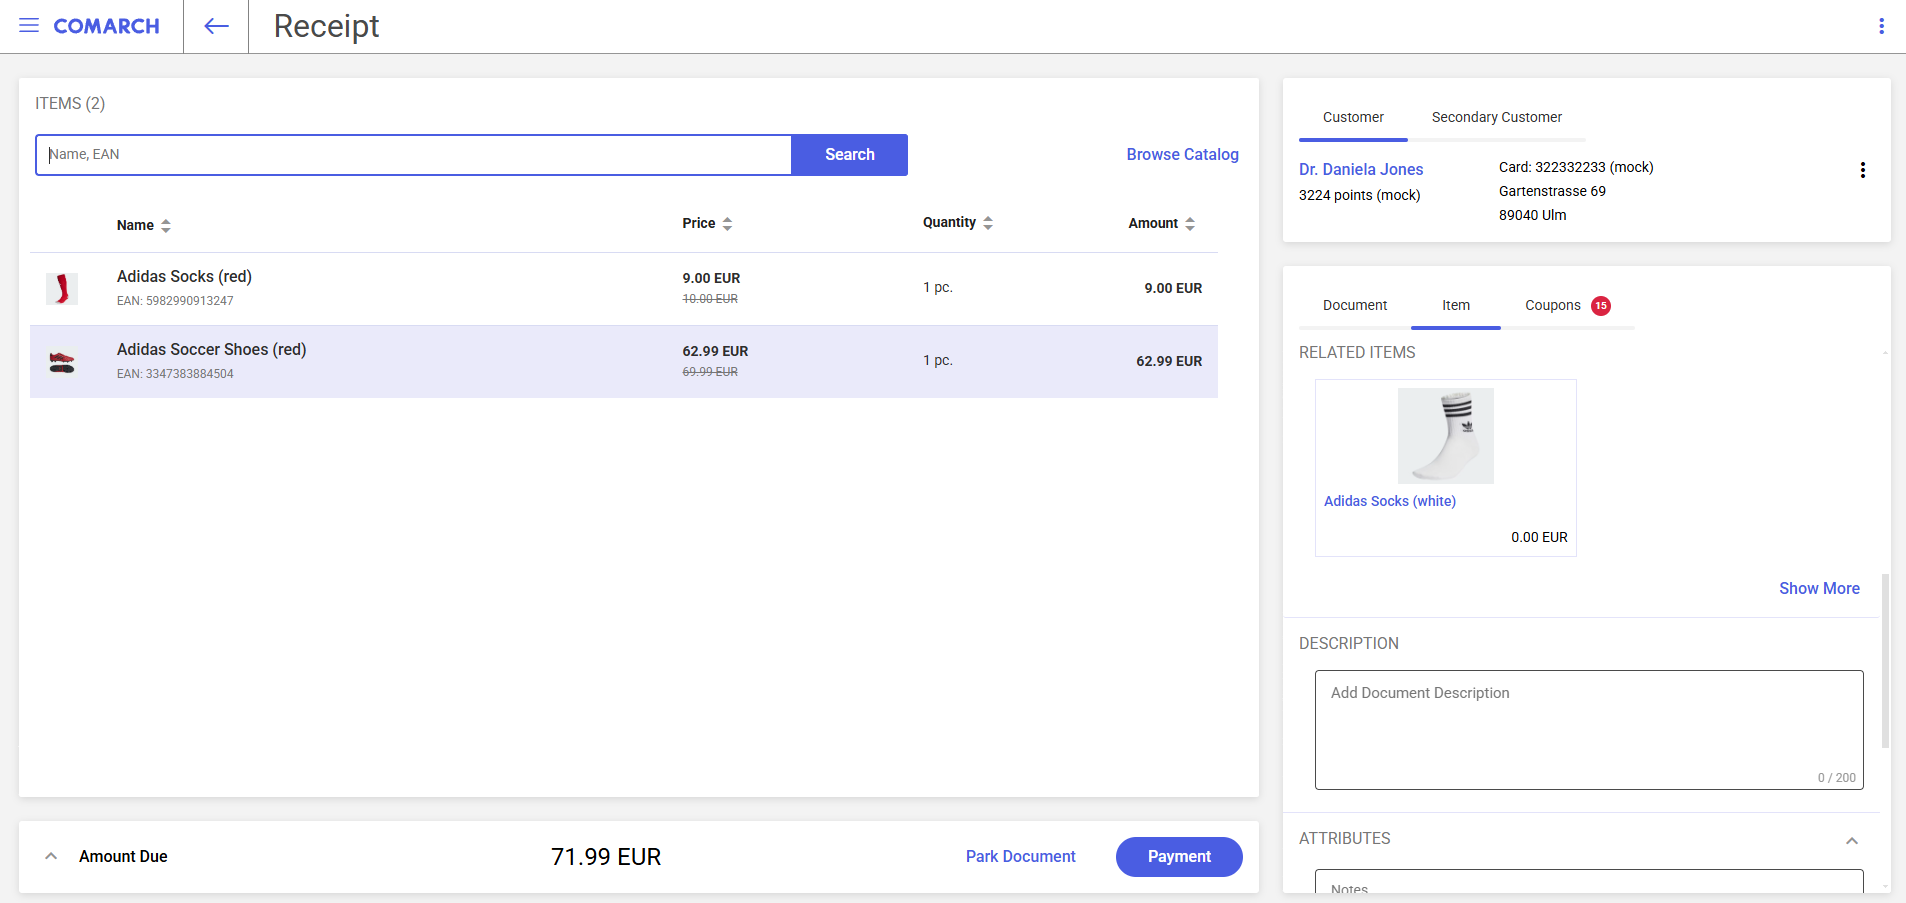Click socks quantity 1 pc.

click(x=937, y=287)
